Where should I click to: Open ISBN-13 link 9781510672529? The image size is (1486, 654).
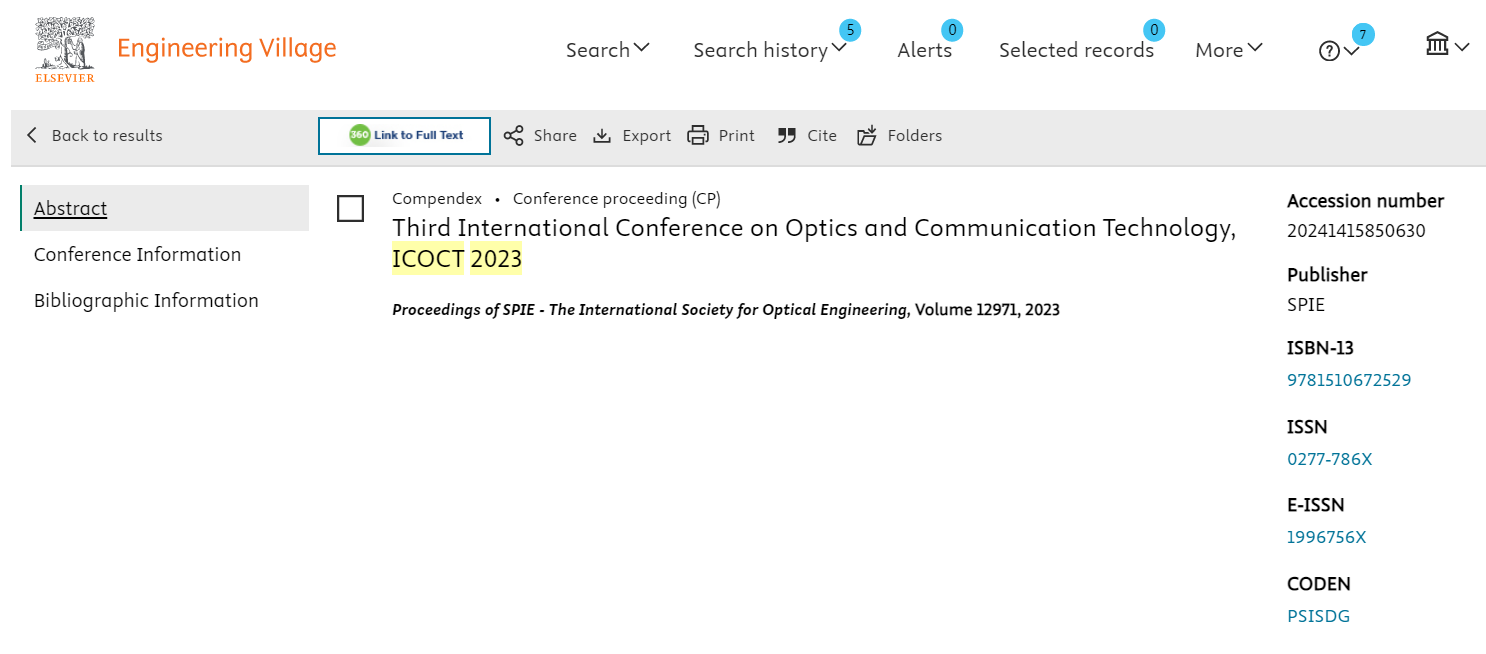[x=1349, y=380]
